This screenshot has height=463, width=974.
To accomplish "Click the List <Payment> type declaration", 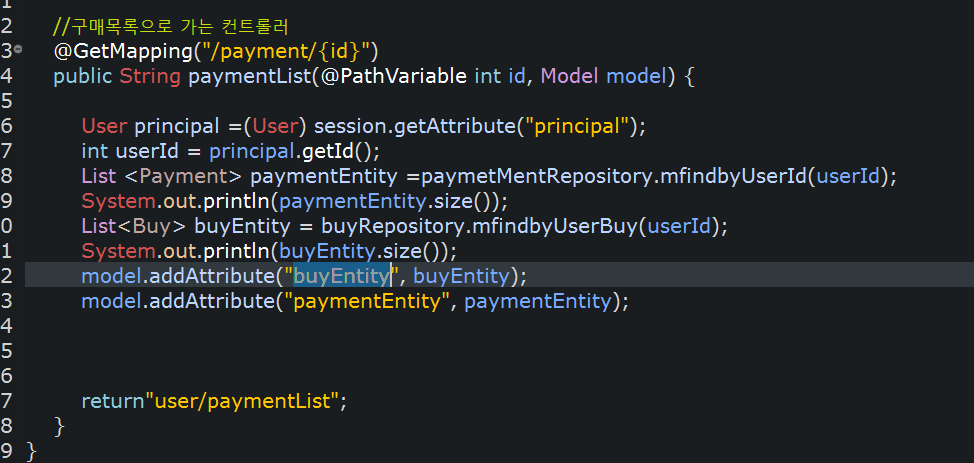I will click(161, 176).
